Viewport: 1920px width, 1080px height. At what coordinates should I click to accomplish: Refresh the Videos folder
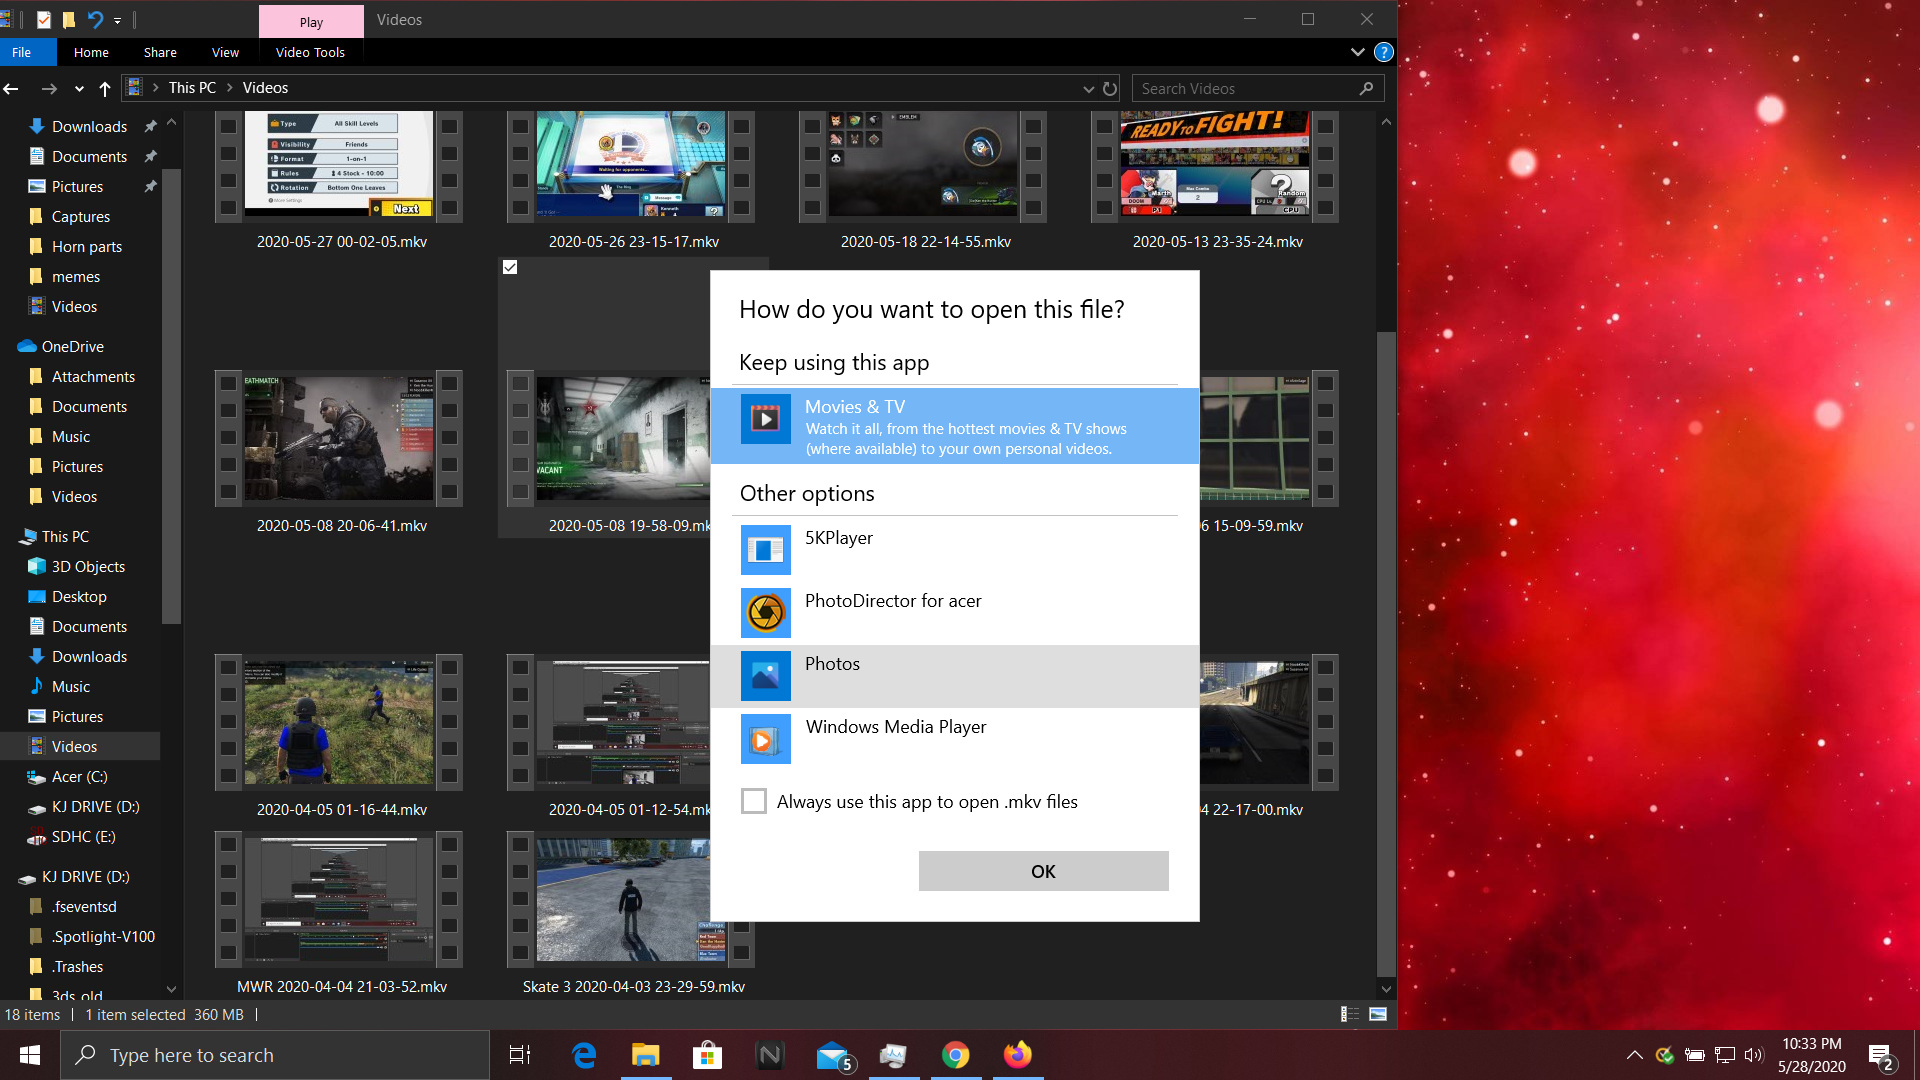(x=1110, y=88)
